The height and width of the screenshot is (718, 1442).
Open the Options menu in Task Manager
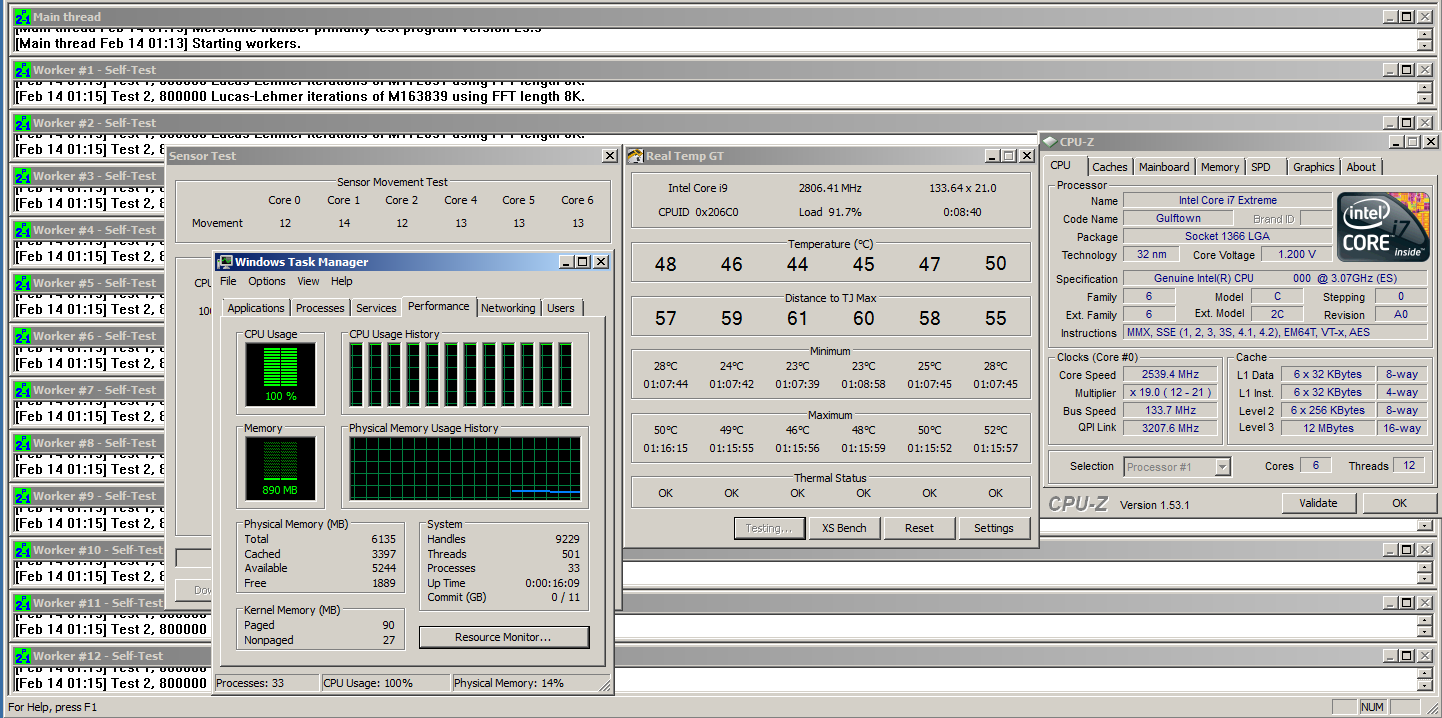point(267,282)
